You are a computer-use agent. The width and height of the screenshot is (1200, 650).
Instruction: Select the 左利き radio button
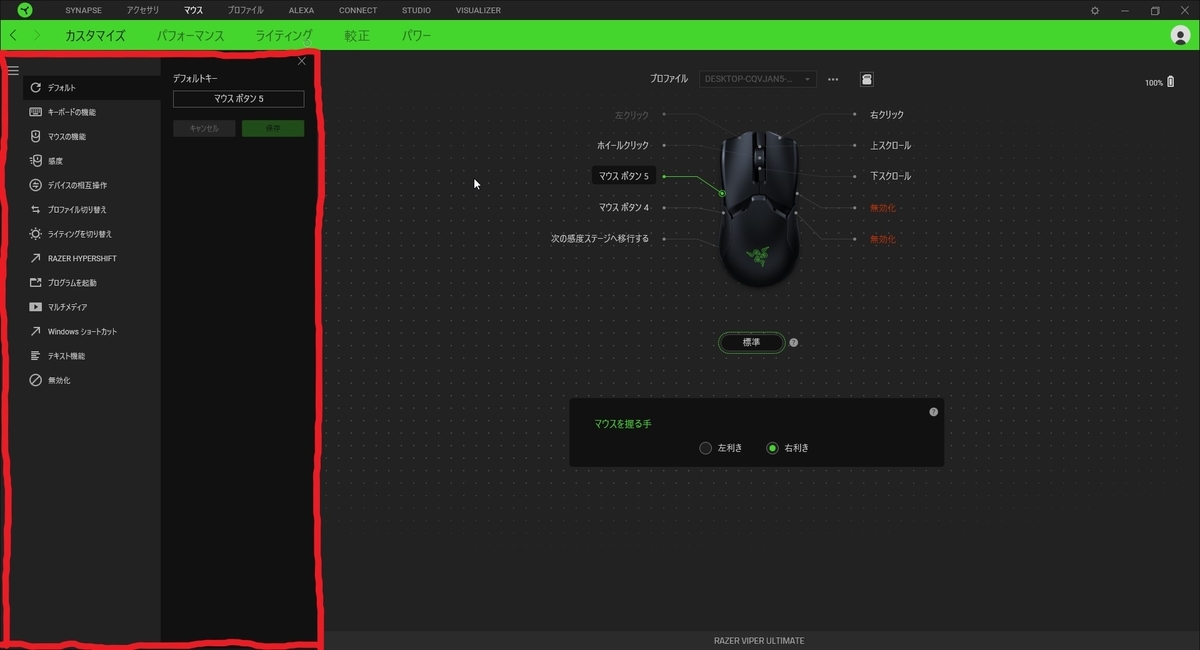click(706, 448)
